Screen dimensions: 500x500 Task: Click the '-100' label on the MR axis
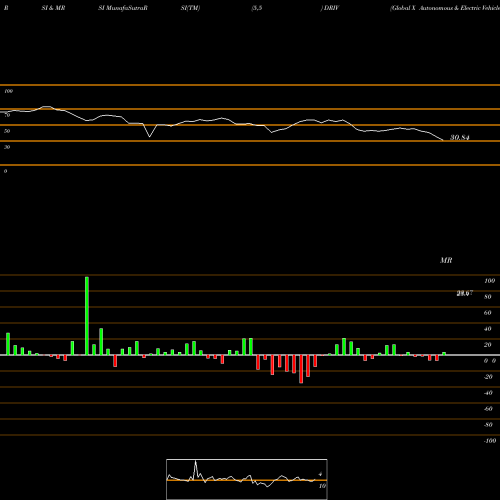coord(490,441)
